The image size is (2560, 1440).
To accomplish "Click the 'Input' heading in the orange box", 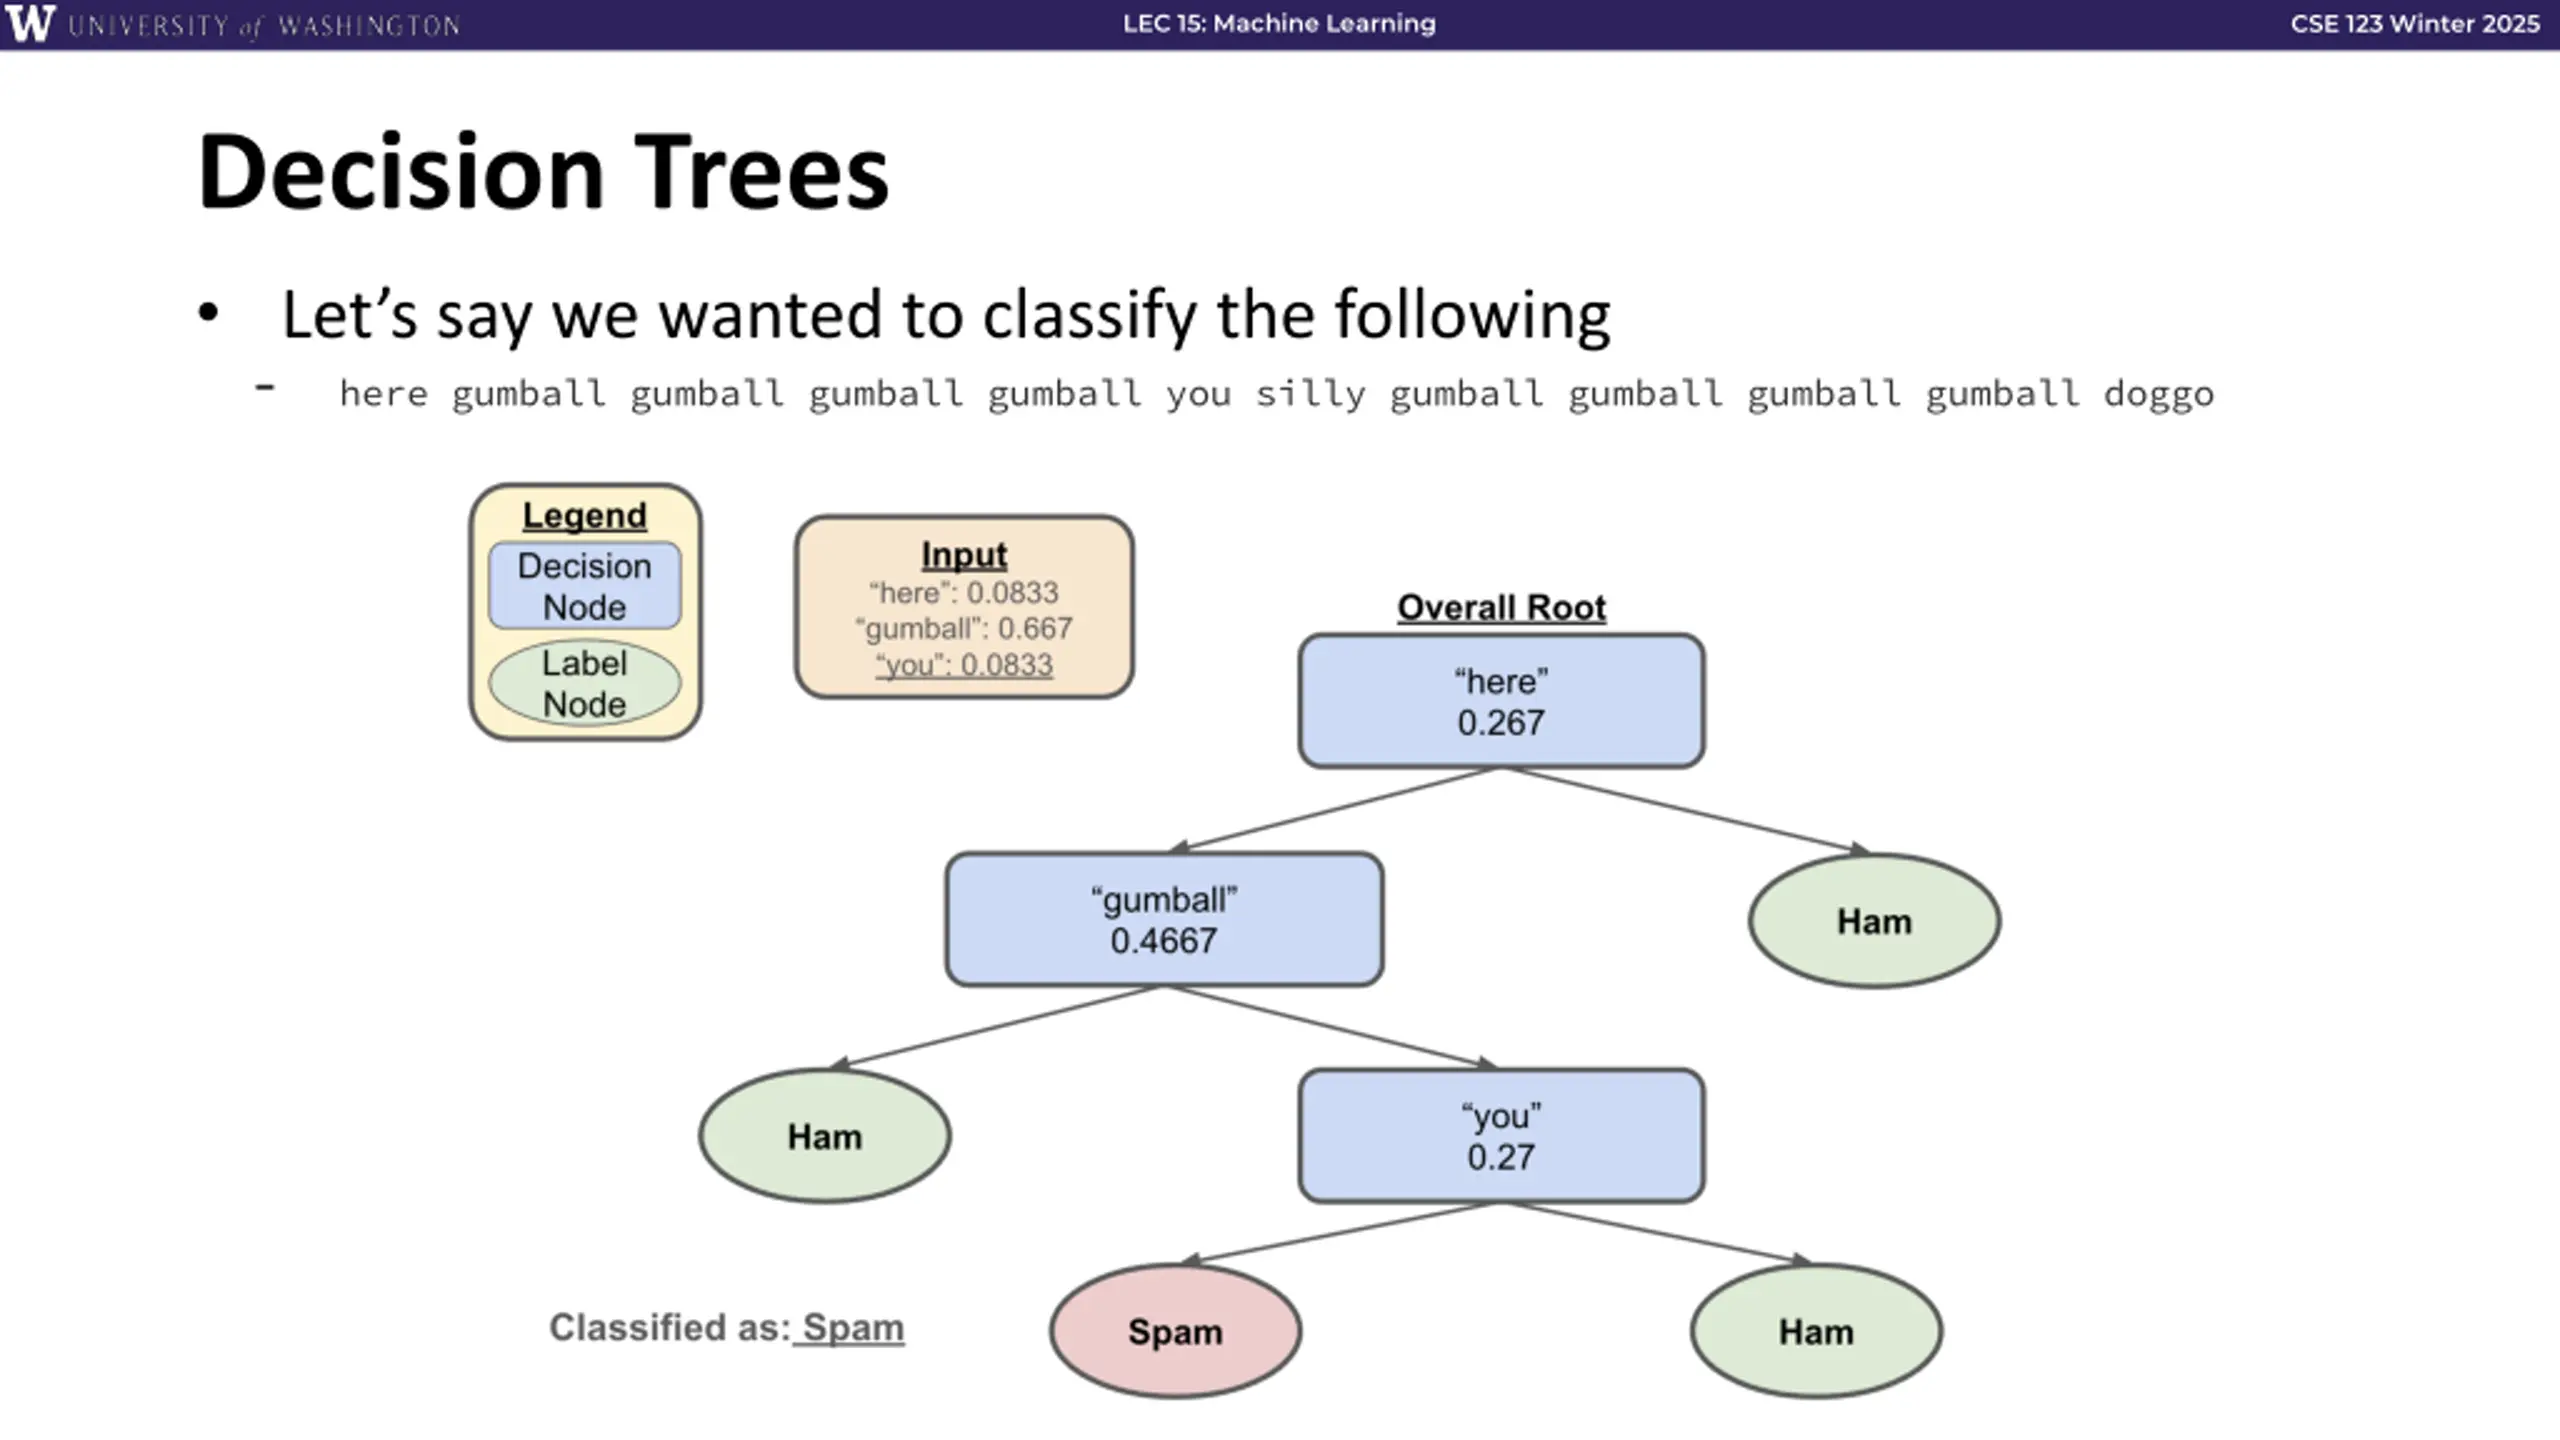I will pyautogui.click(x=964, y=554).
